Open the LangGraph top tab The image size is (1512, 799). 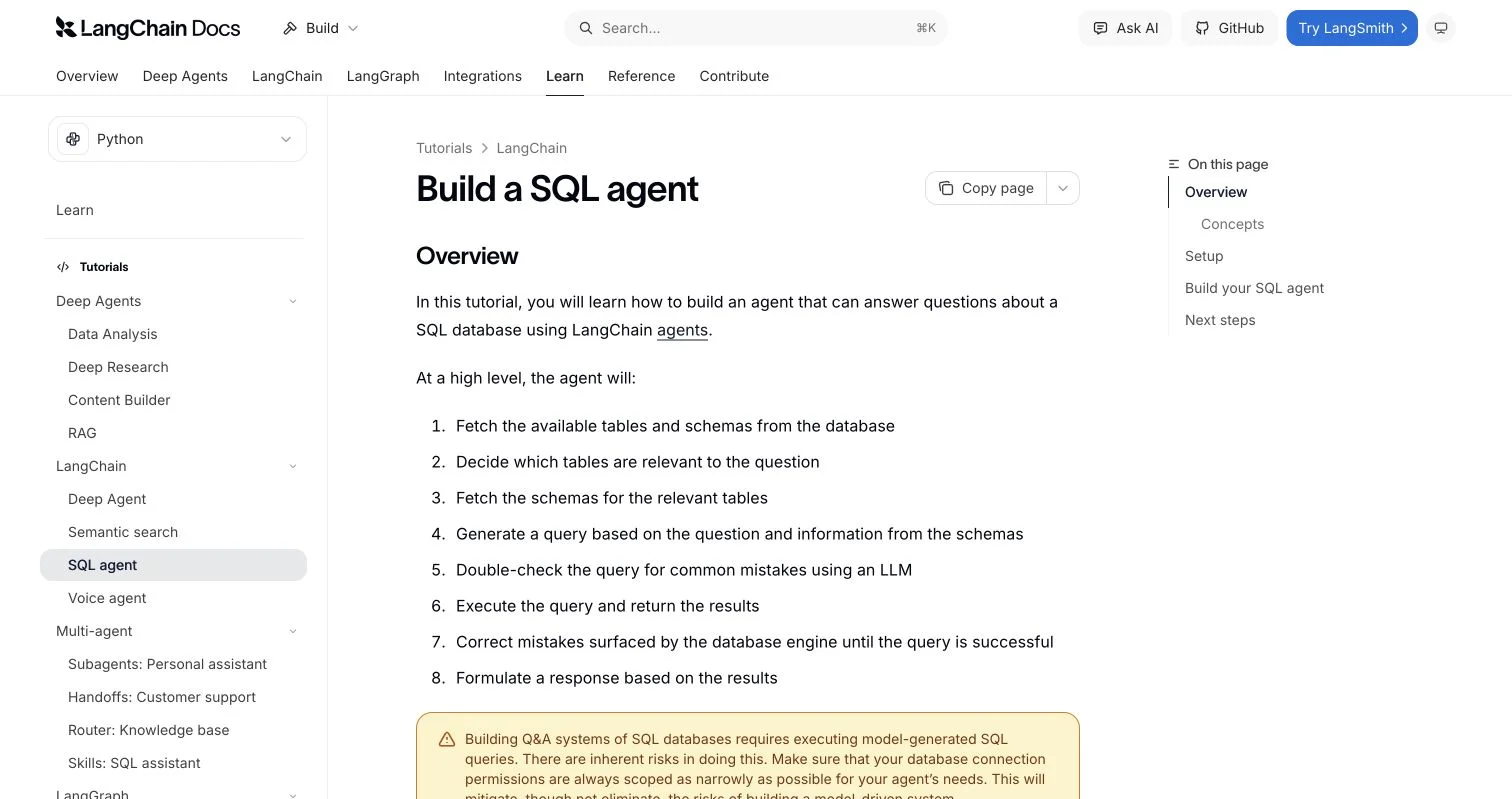tap(383, 76)
